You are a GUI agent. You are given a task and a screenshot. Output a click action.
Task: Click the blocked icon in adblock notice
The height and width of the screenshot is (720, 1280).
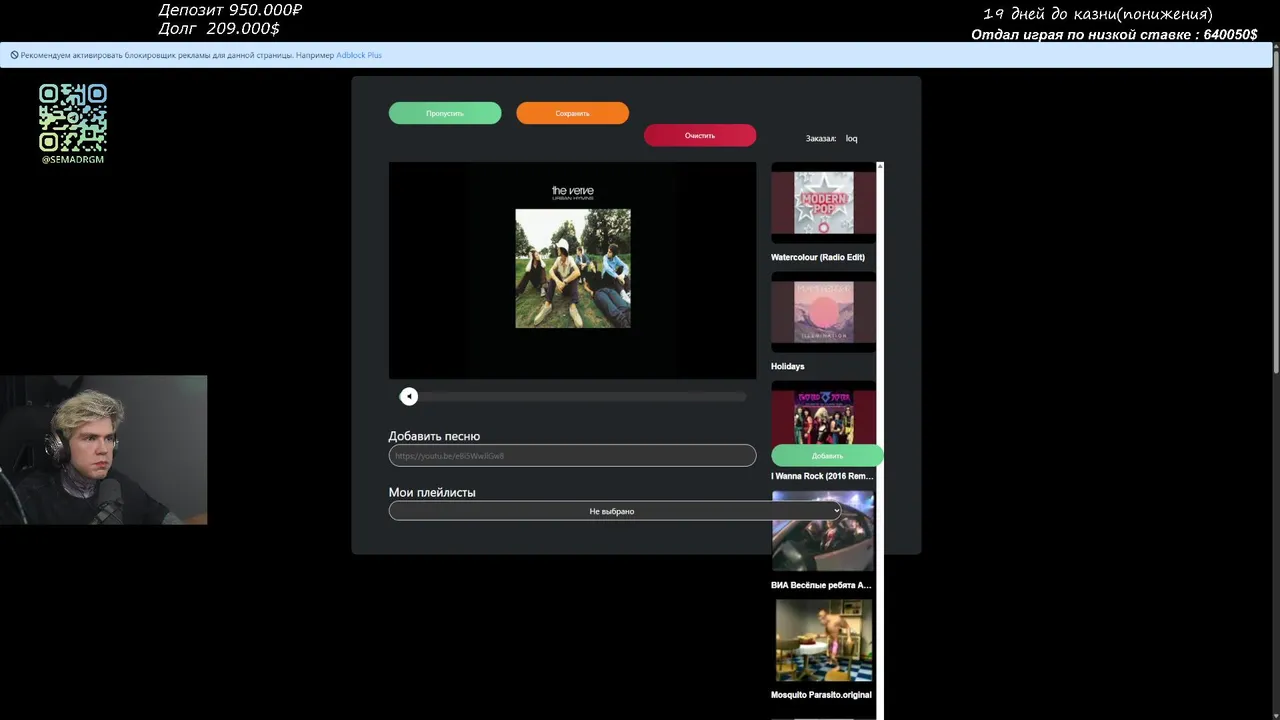(x=14, y=55)
